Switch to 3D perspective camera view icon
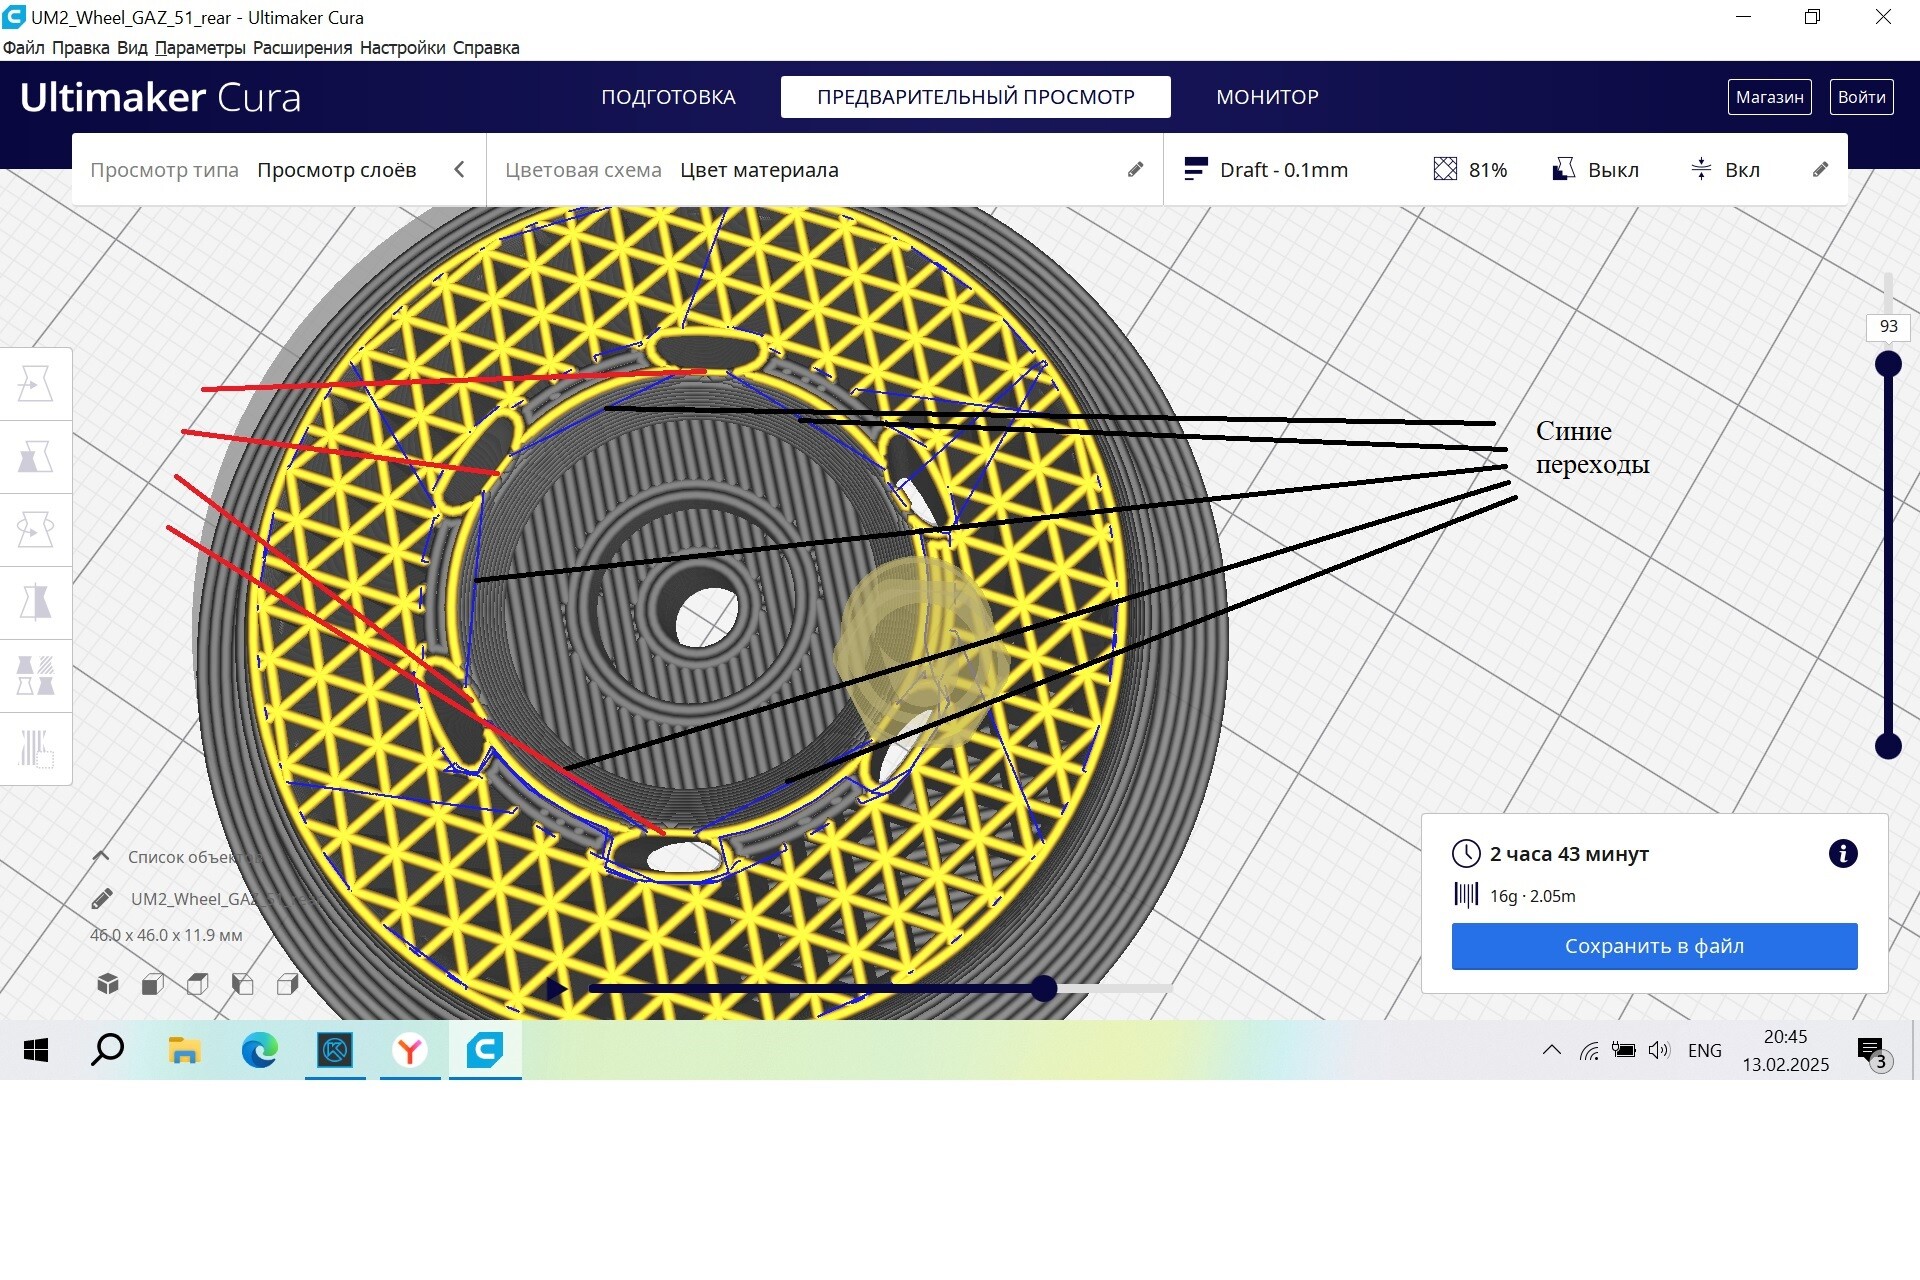 click(x=108, y=984)
